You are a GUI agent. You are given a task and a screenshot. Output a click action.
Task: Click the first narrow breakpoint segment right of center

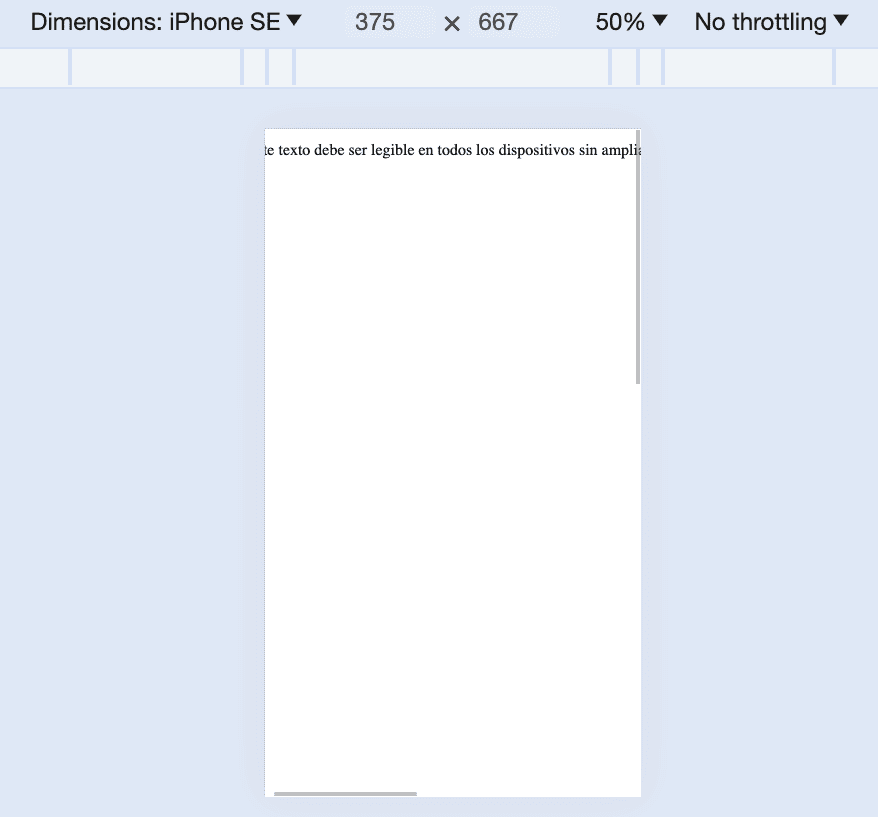point(624,68)
